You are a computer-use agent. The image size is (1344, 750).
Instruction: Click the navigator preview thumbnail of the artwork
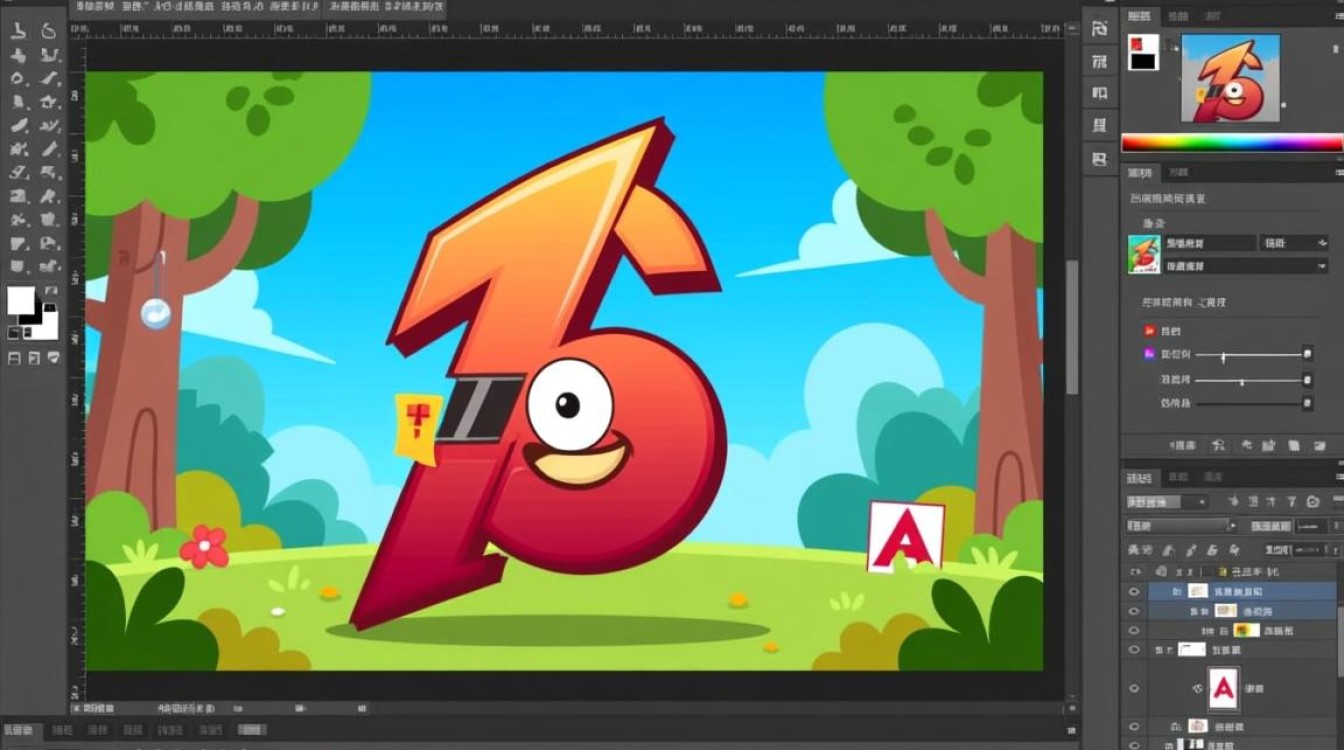[x=1230, y=78]
